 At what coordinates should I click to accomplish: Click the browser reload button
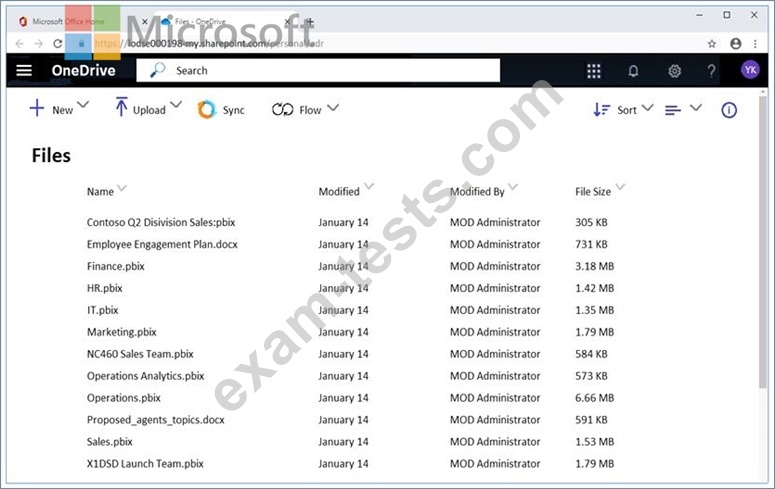tap(58, 44)
